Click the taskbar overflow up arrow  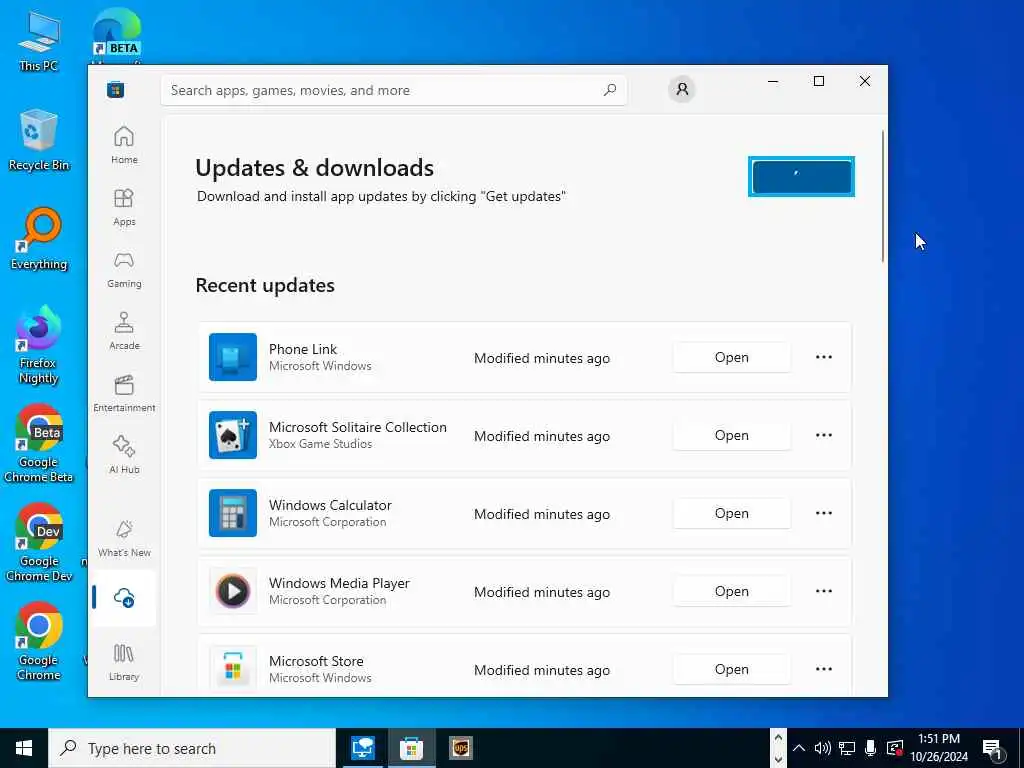click(x=778, y=738)
